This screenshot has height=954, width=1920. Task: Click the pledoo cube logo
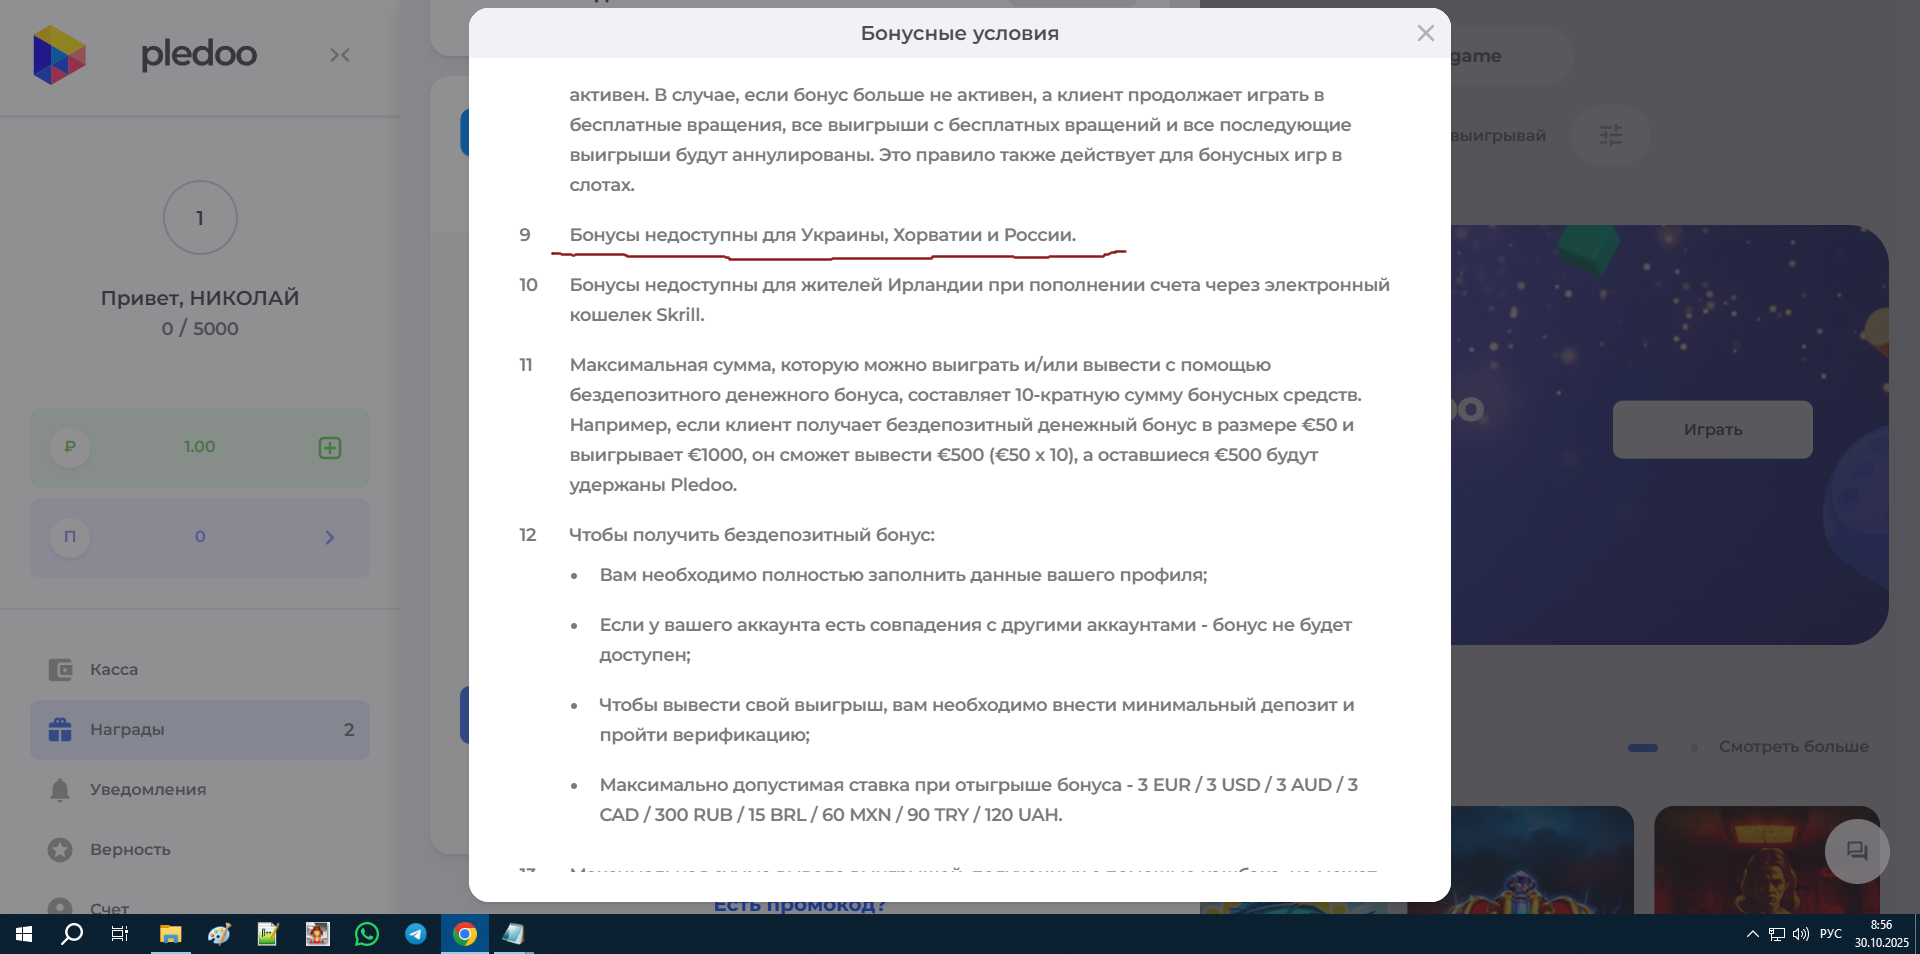60,55
